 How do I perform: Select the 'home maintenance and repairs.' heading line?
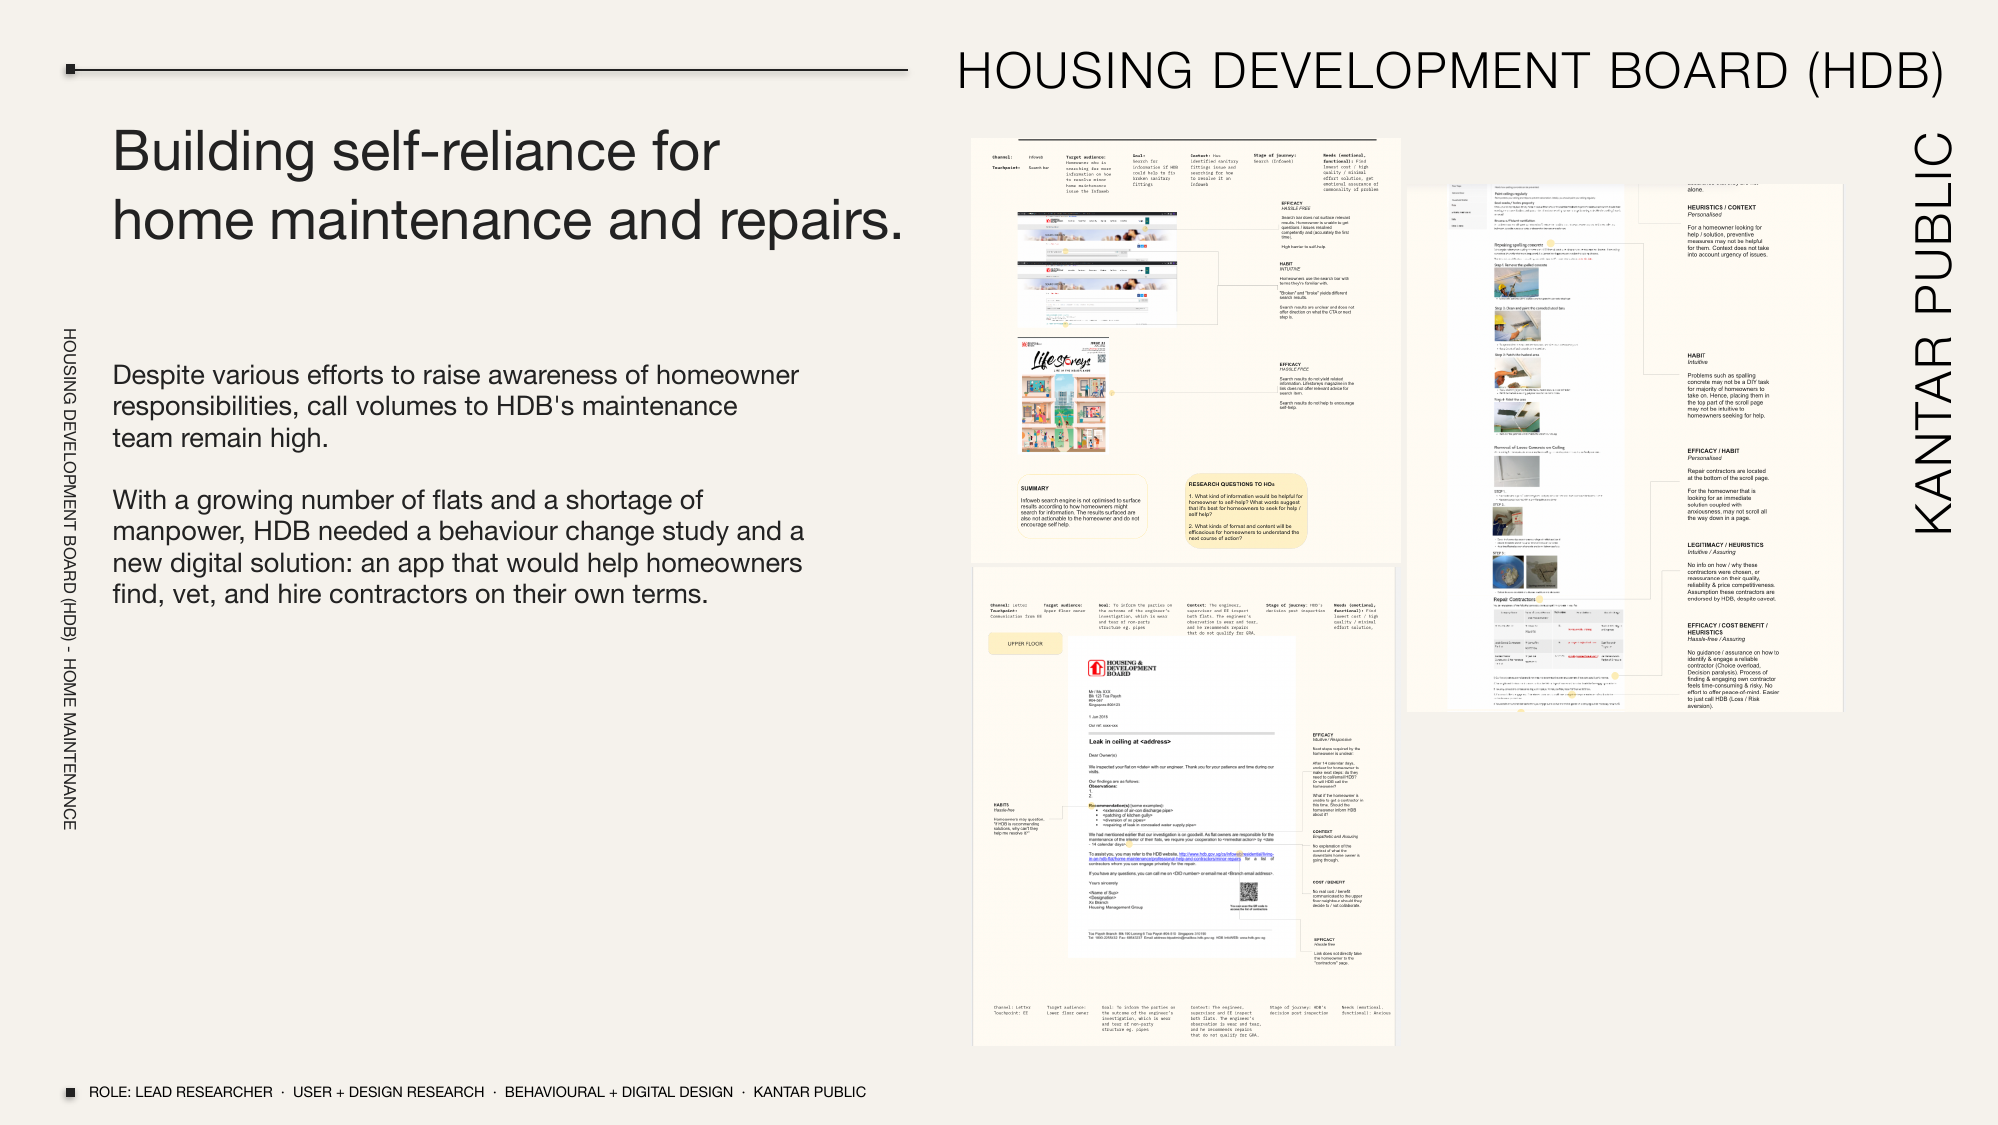[x=507, y=220]
